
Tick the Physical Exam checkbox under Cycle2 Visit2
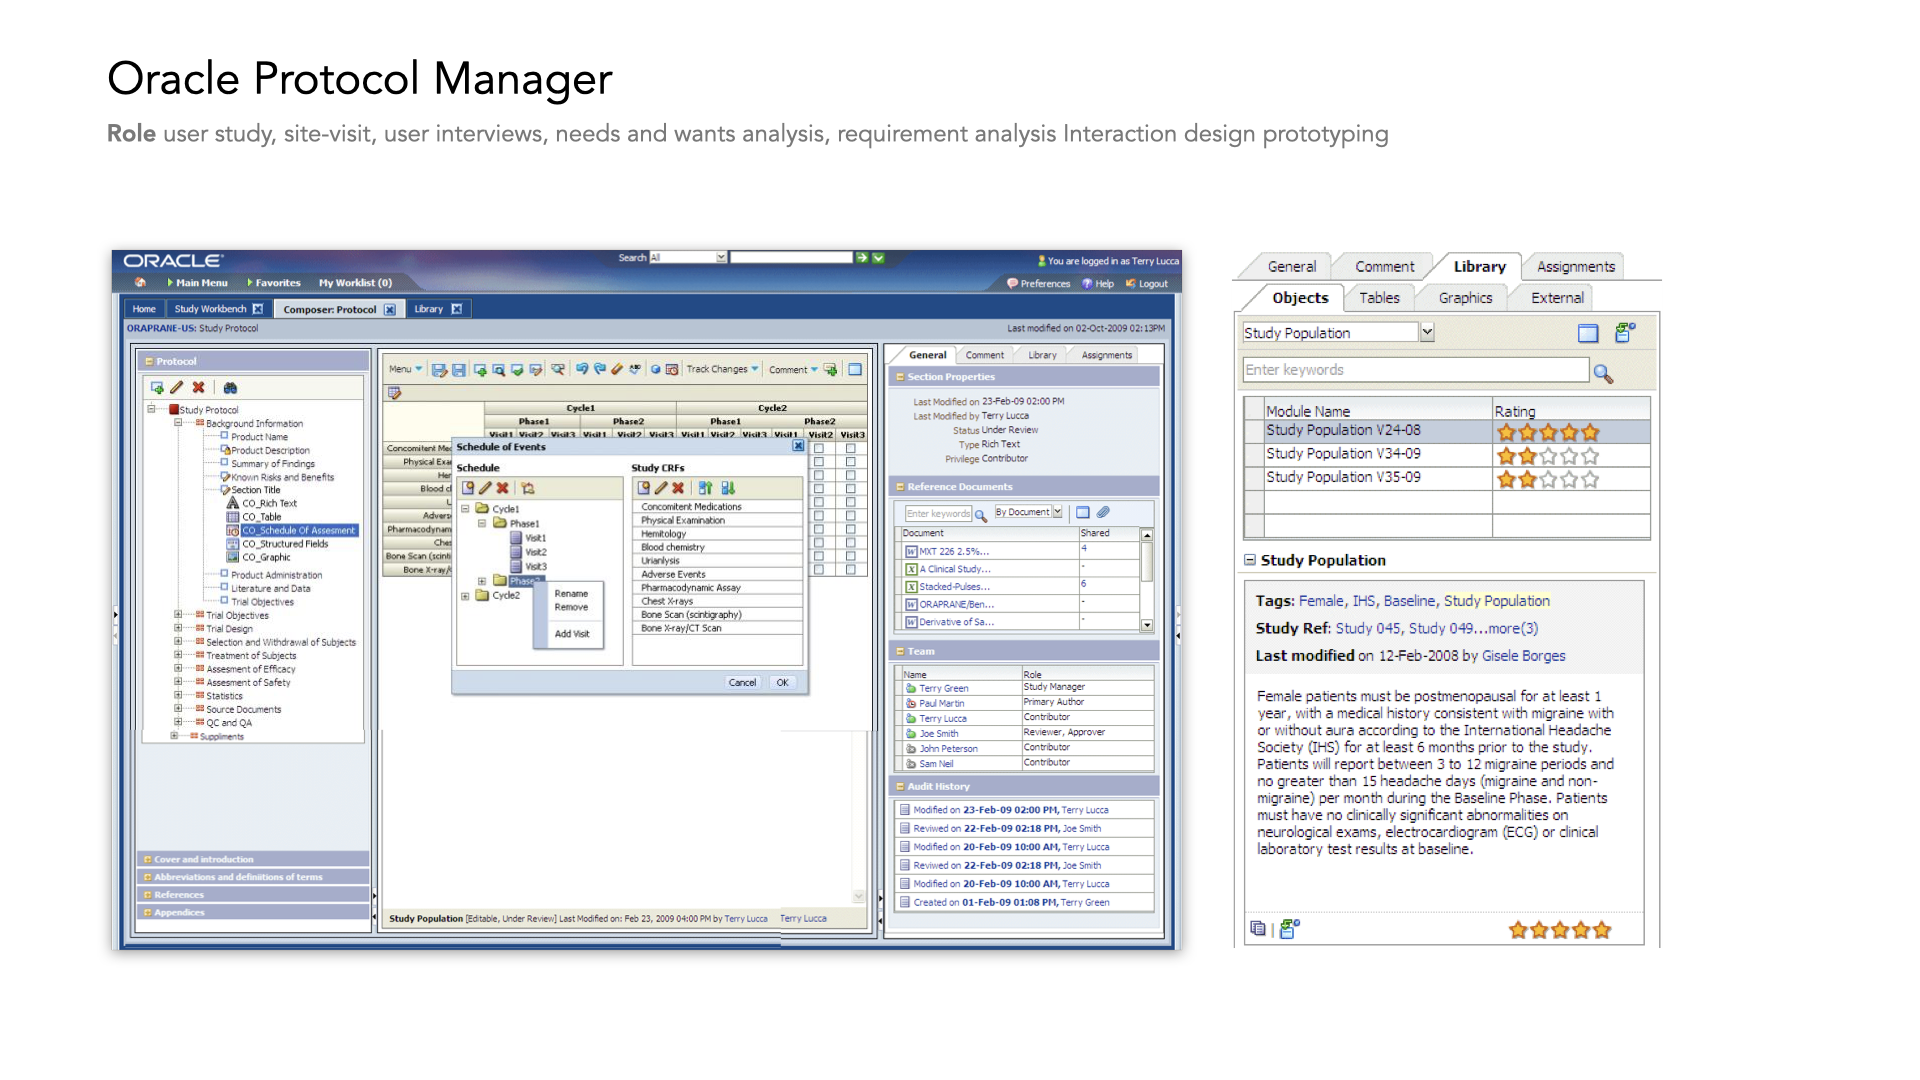(x=819, y=462)
